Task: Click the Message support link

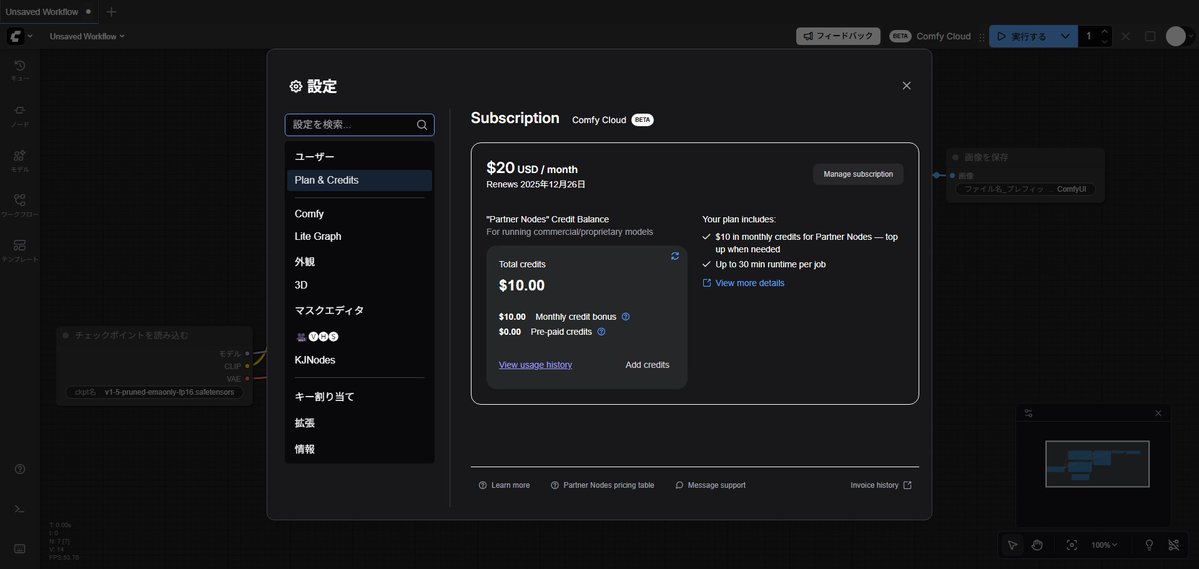Action: 710,485
